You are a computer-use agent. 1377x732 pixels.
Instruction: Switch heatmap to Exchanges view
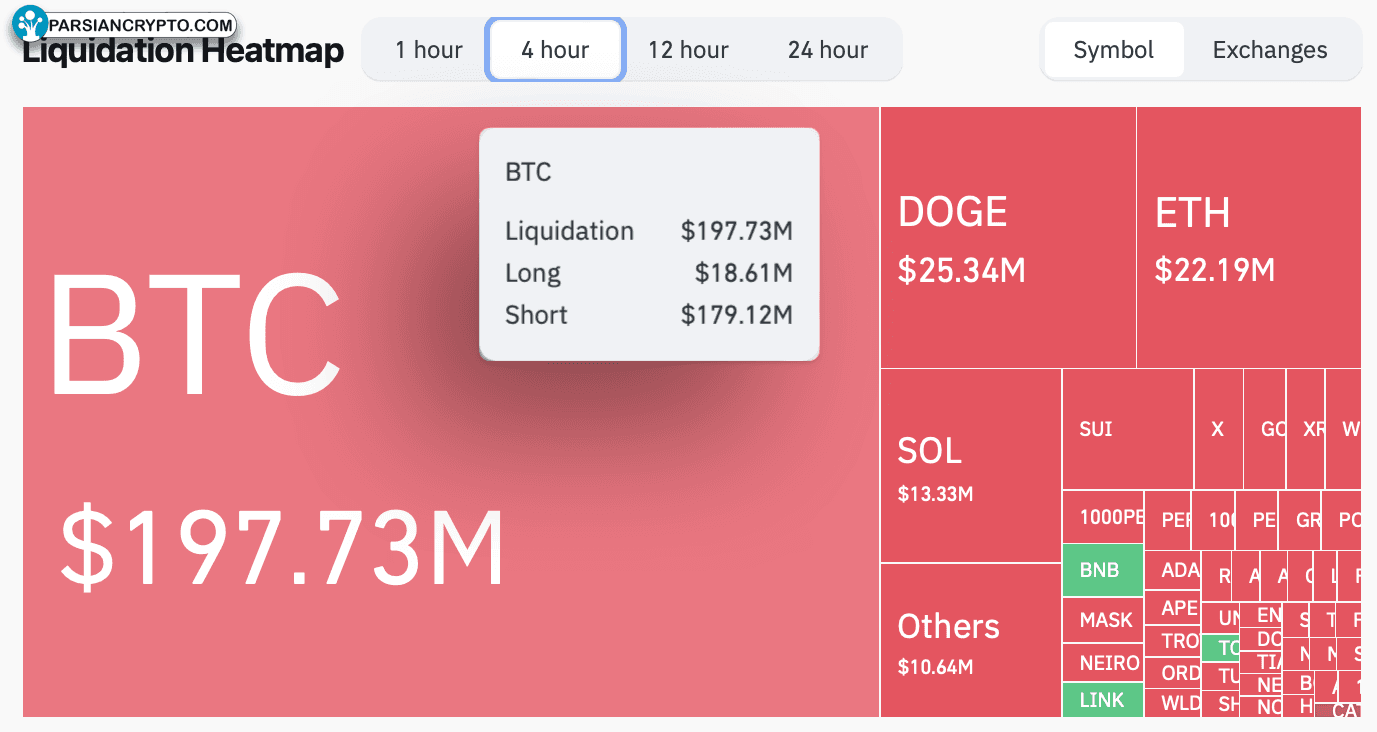(1270, 50)
